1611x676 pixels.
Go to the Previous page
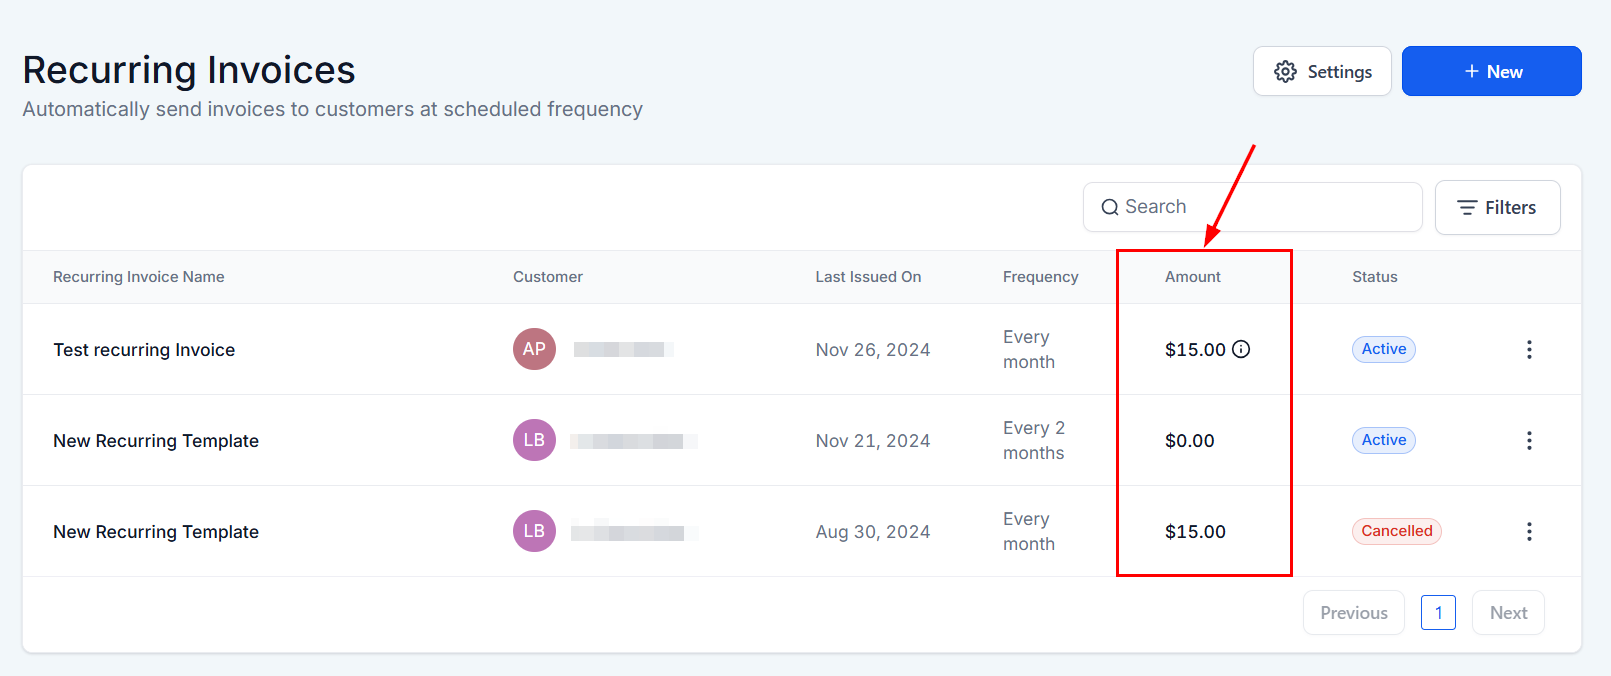point(1353,613)
